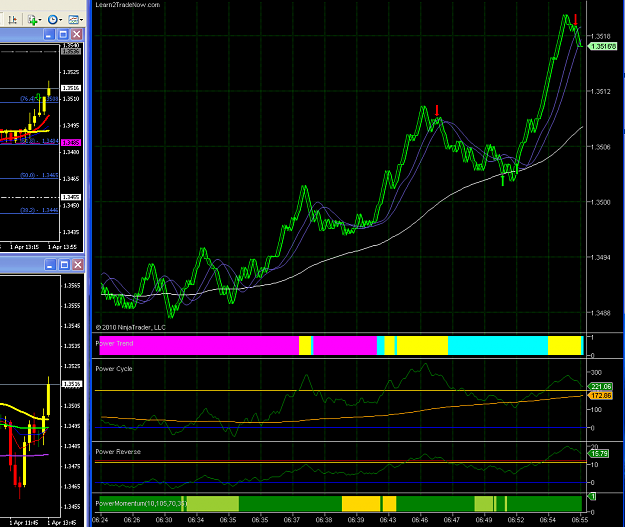The height and width of the screenshot is (527, 625).
Task: Maximize the upper left chart window
Action: pyautogui.click(x=63, y=34)
